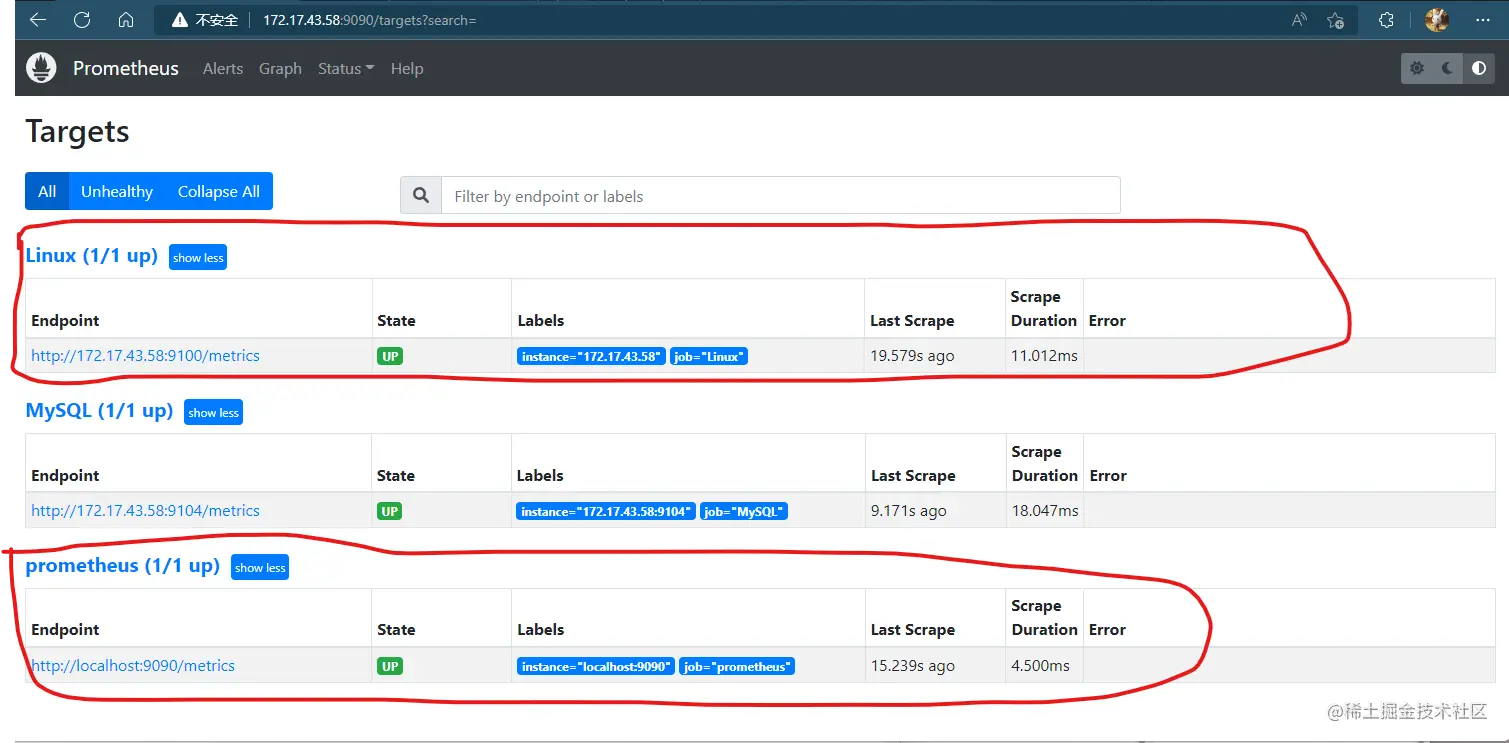
Task: Open the read aloud icon in address bar
Action: 1299,20
